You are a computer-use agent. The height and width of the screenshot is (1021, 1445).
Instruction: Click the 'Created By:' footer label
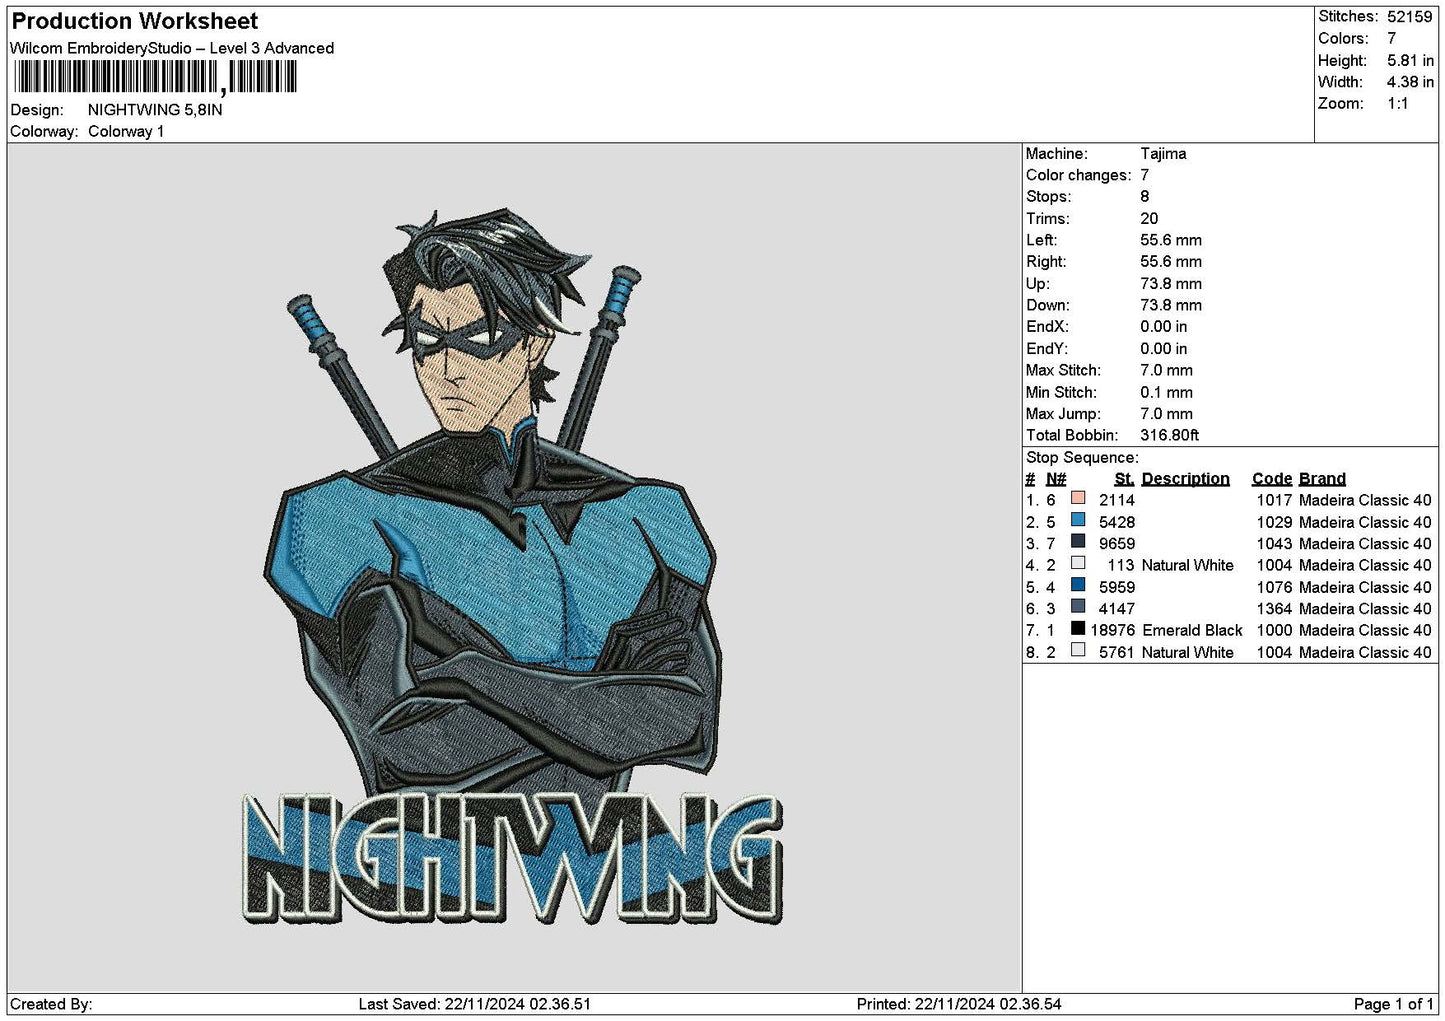point(51,1005)
